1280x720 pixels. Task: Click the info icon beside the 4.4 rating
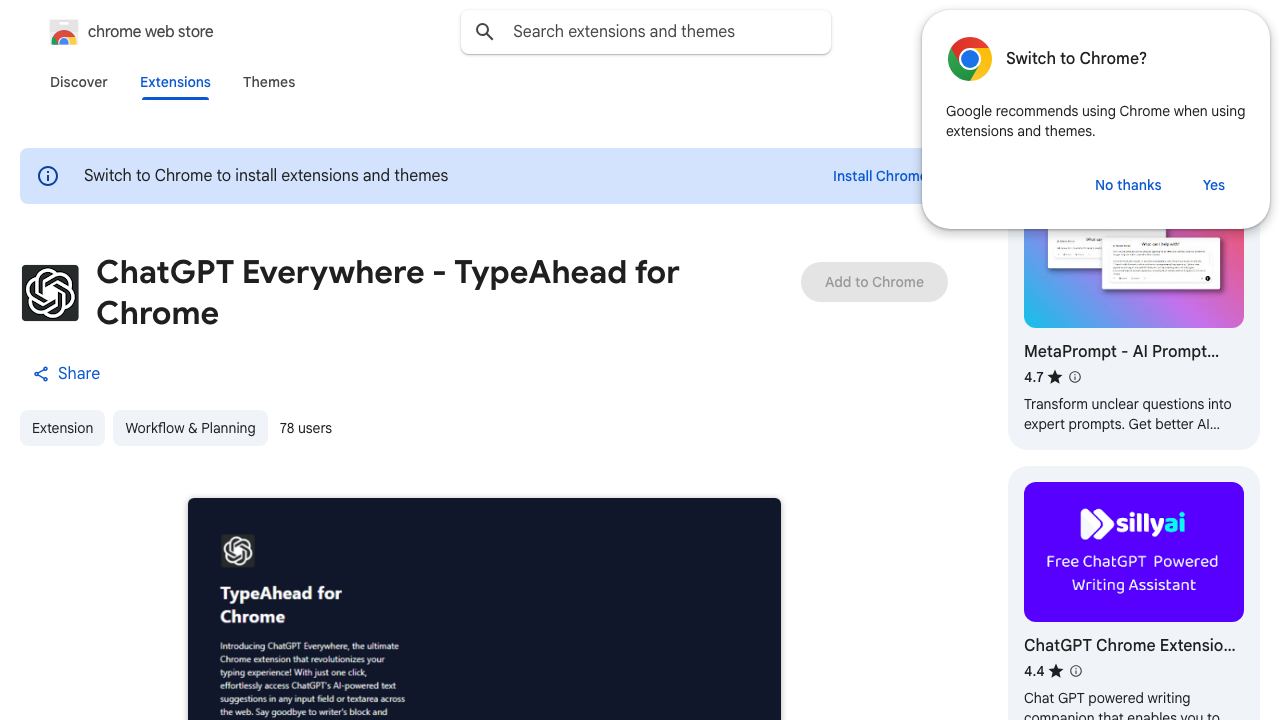[x=1076, y=671]
